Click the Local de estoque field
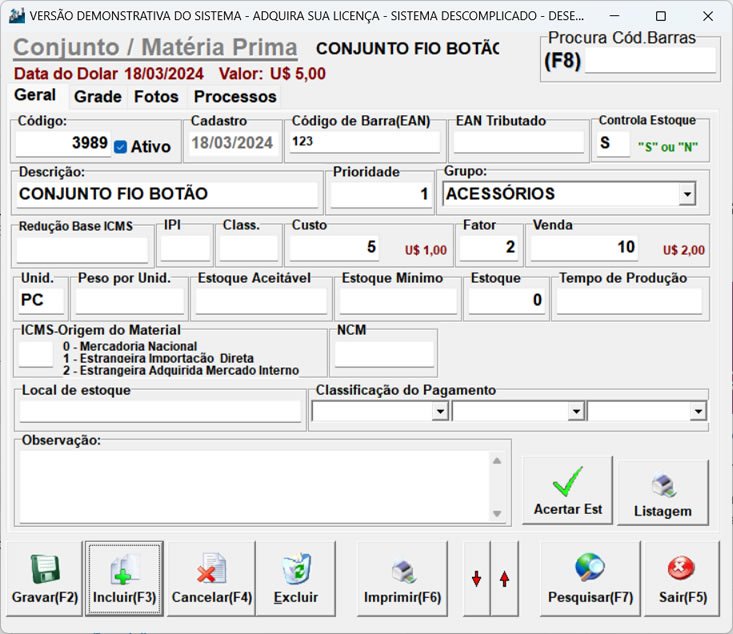Screen dimensions: 733x634 160,411
